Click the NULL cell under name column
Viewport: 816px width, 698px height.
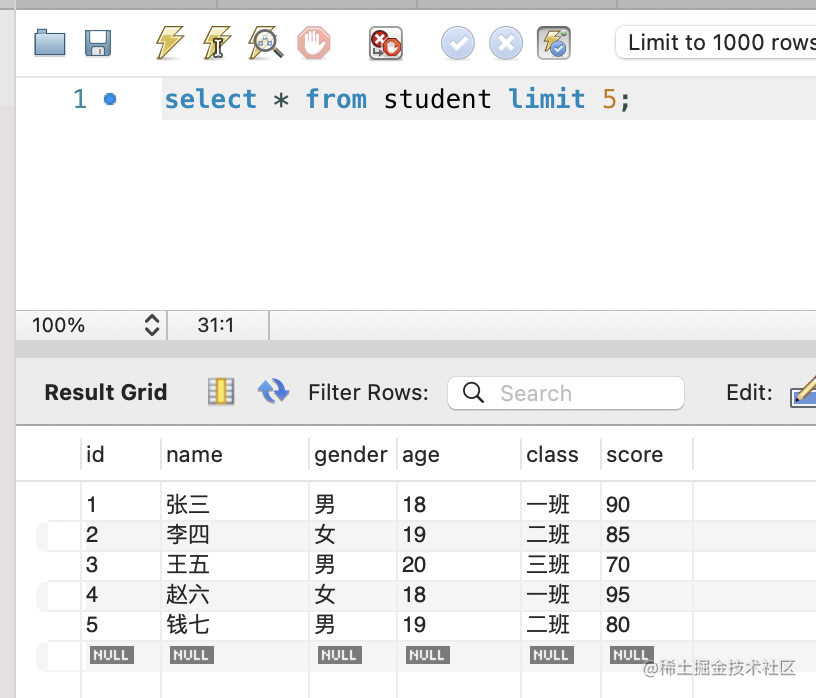tap(192, 655)
